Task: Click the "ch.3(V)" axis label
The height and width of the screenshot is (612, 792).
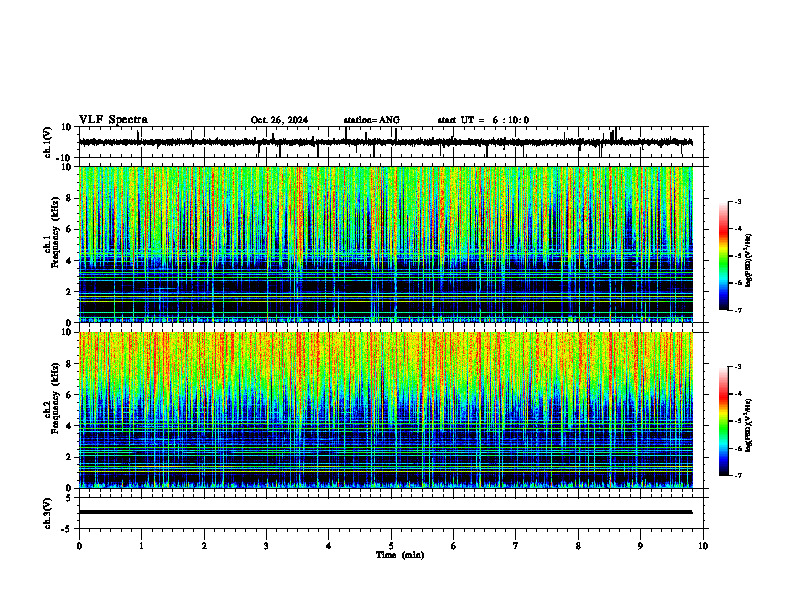Action: coord(47,514)
